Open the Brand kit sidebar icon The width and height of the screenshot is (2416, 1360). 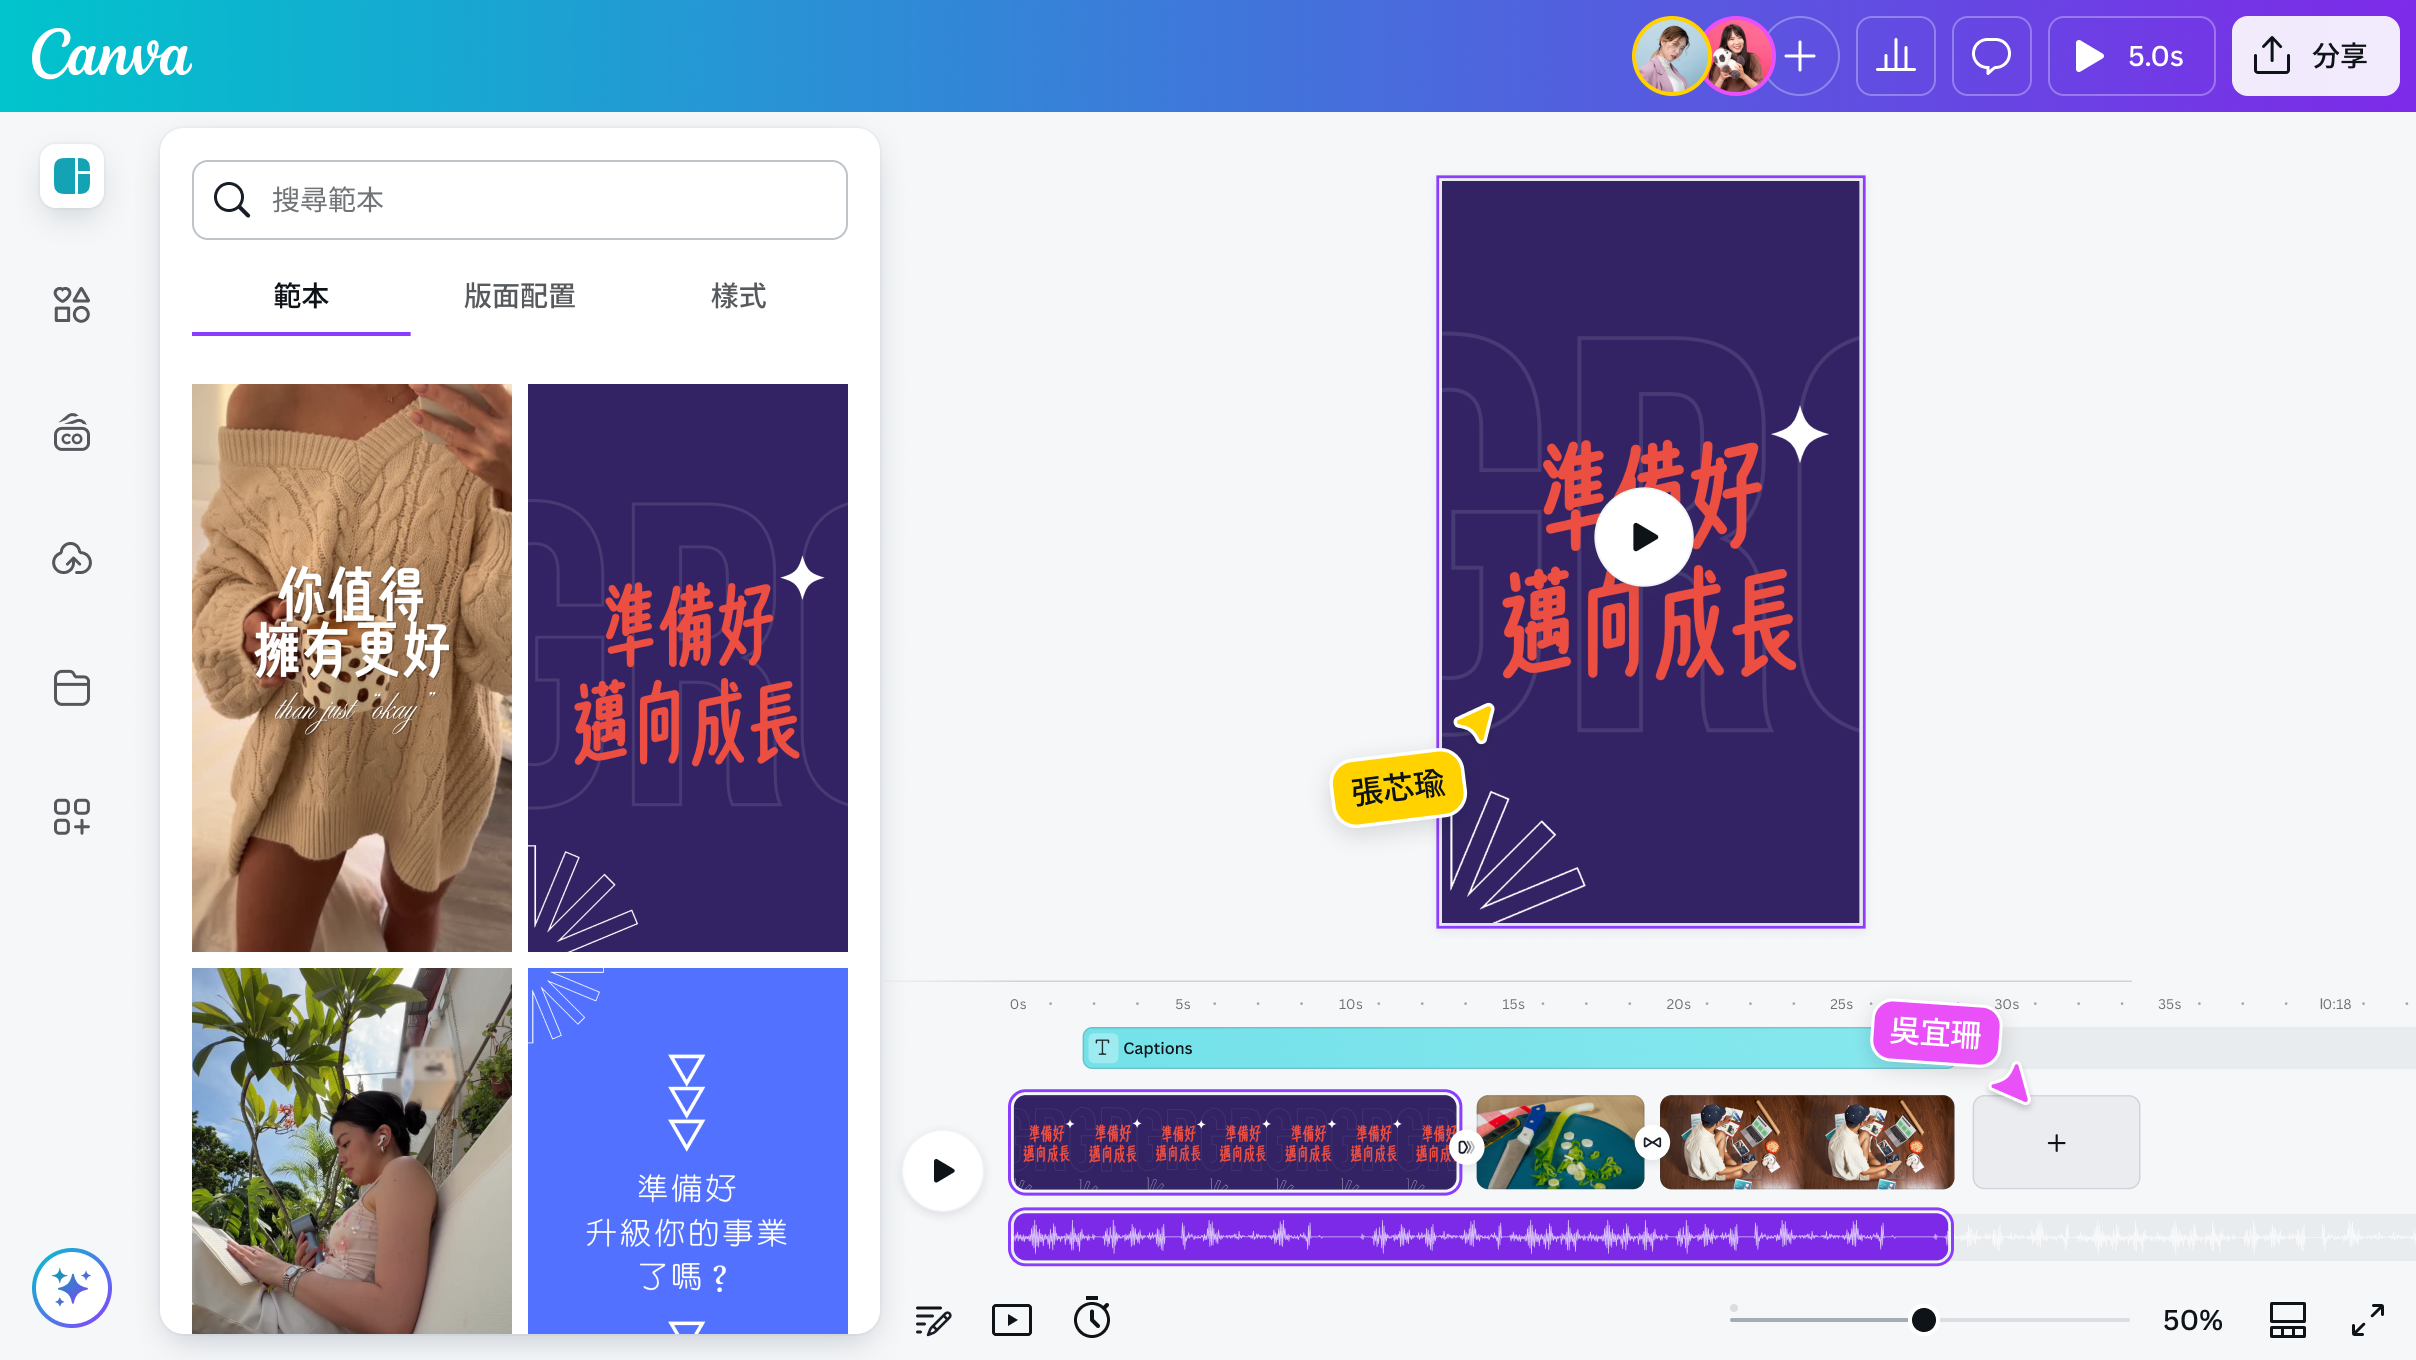pyautogui.click(x=72, y=432)
